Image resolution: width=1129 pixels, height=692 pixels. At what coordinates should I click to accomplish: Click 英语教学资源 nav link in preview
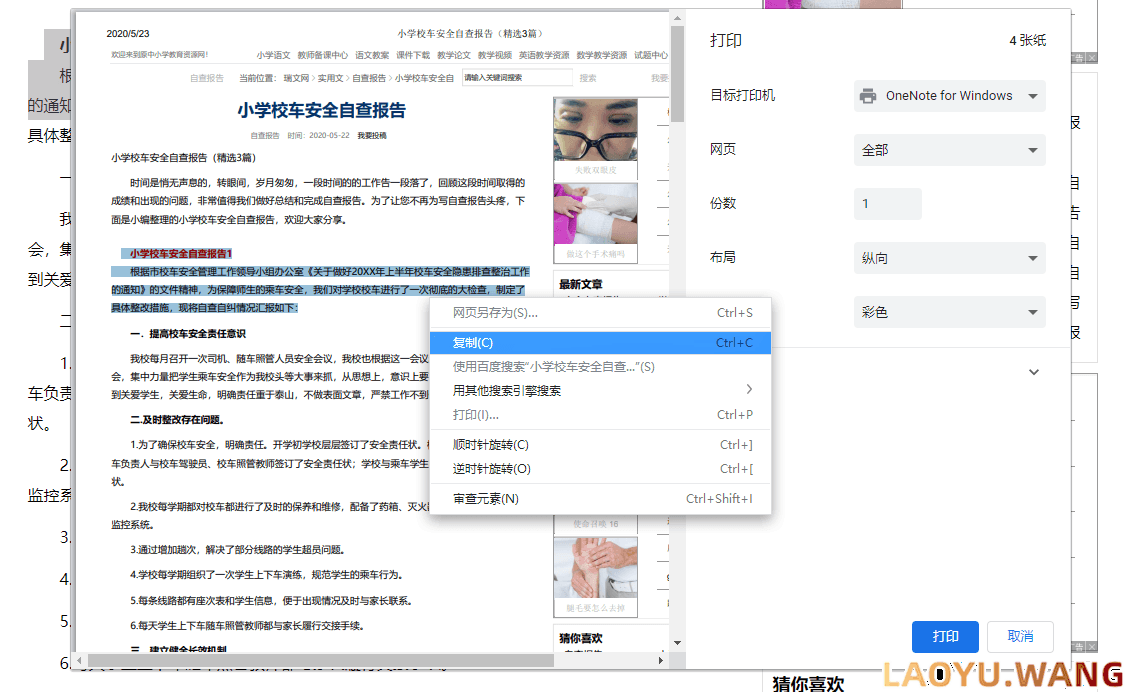point(544,55)
